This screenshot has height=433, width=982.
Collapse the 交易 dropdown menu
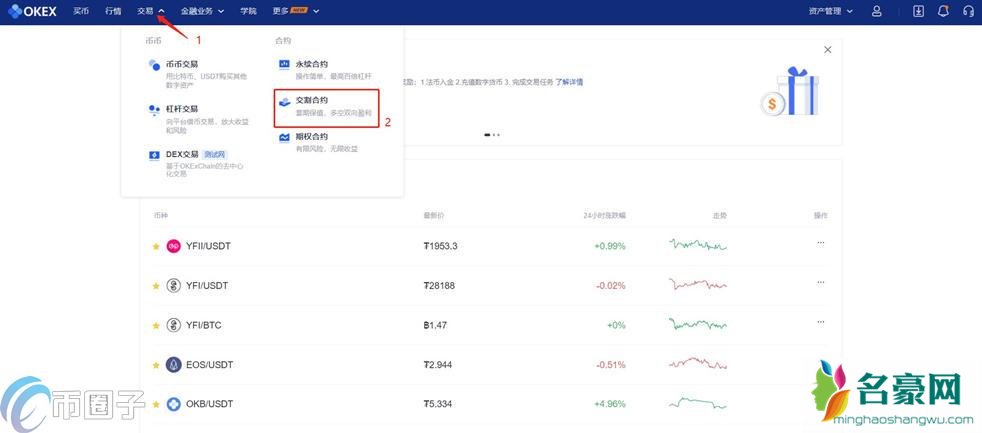151,11
